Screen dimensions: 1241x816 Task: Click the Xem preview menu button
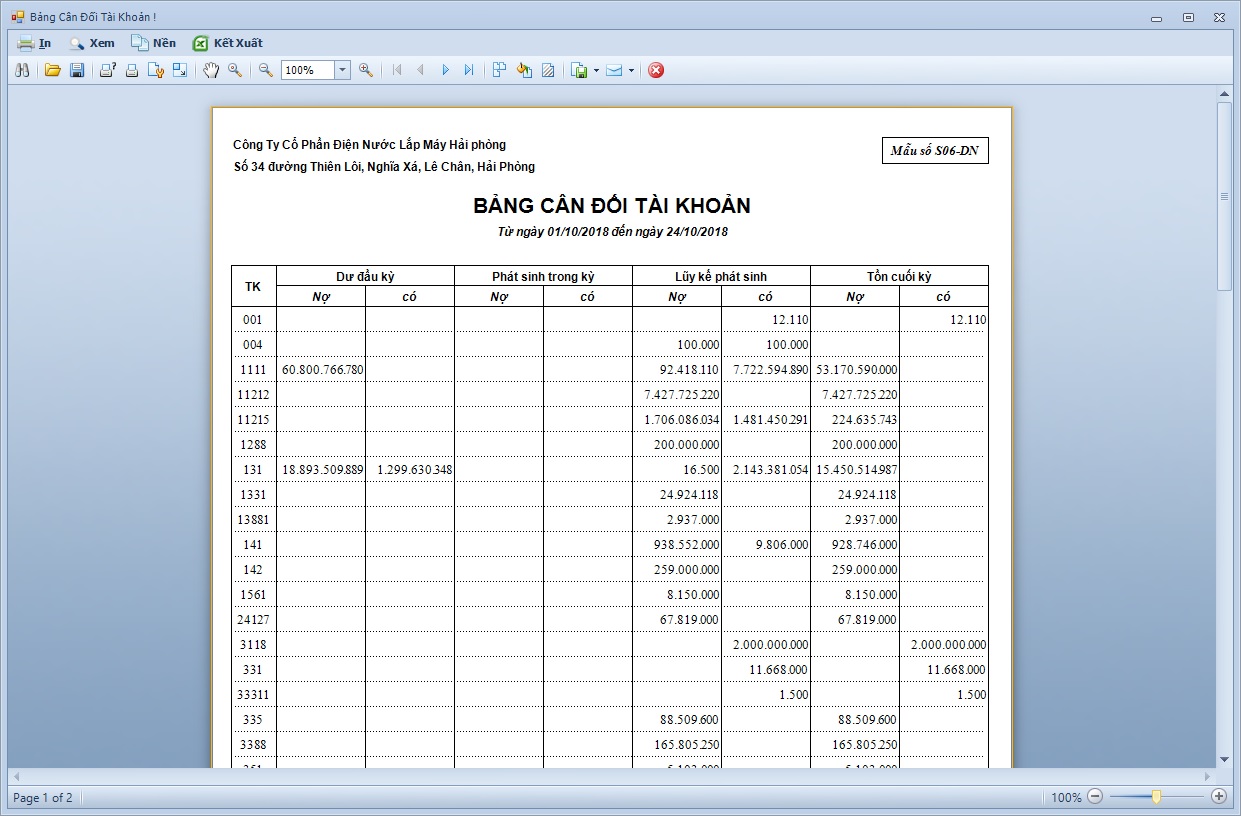[91, 43]
